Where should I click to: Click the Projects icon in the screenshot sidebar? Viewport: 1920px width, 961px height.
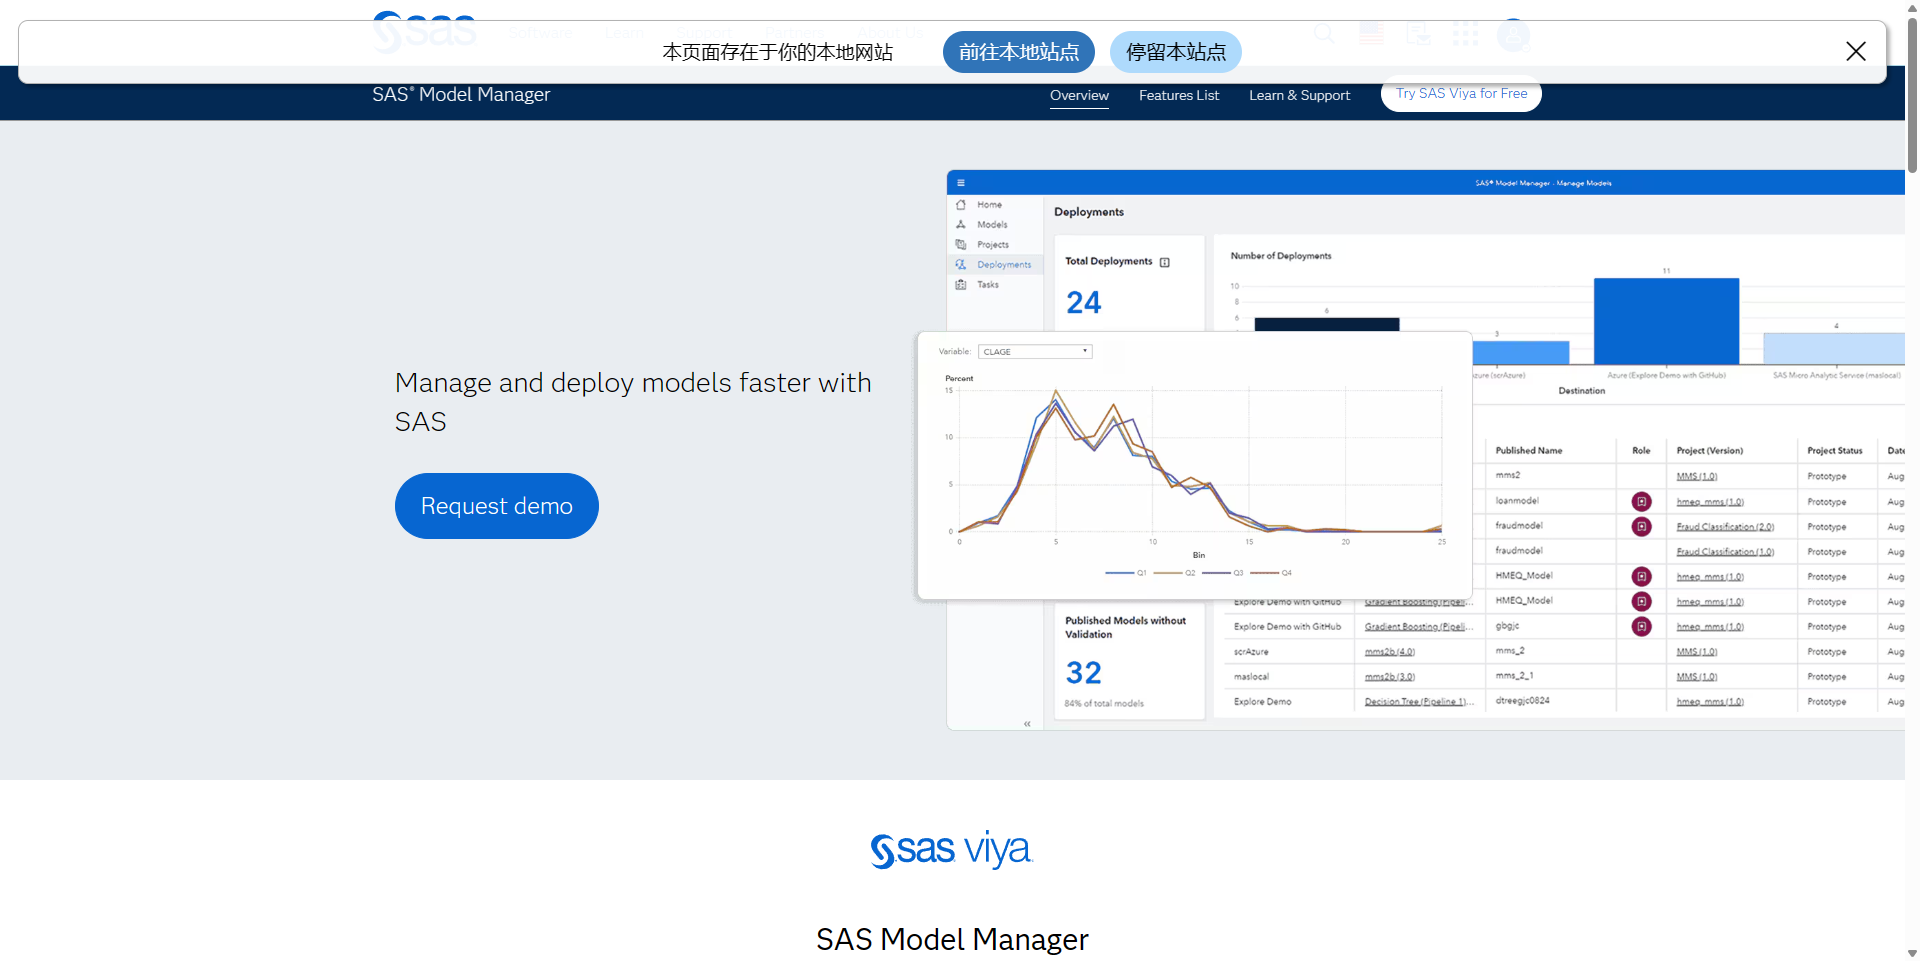960,244
